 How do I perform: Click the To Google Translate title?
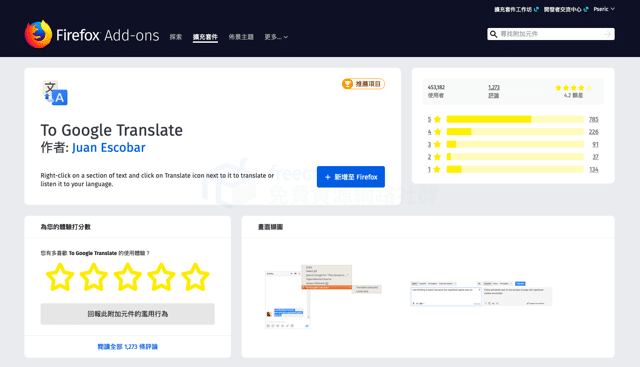(111, 130)
